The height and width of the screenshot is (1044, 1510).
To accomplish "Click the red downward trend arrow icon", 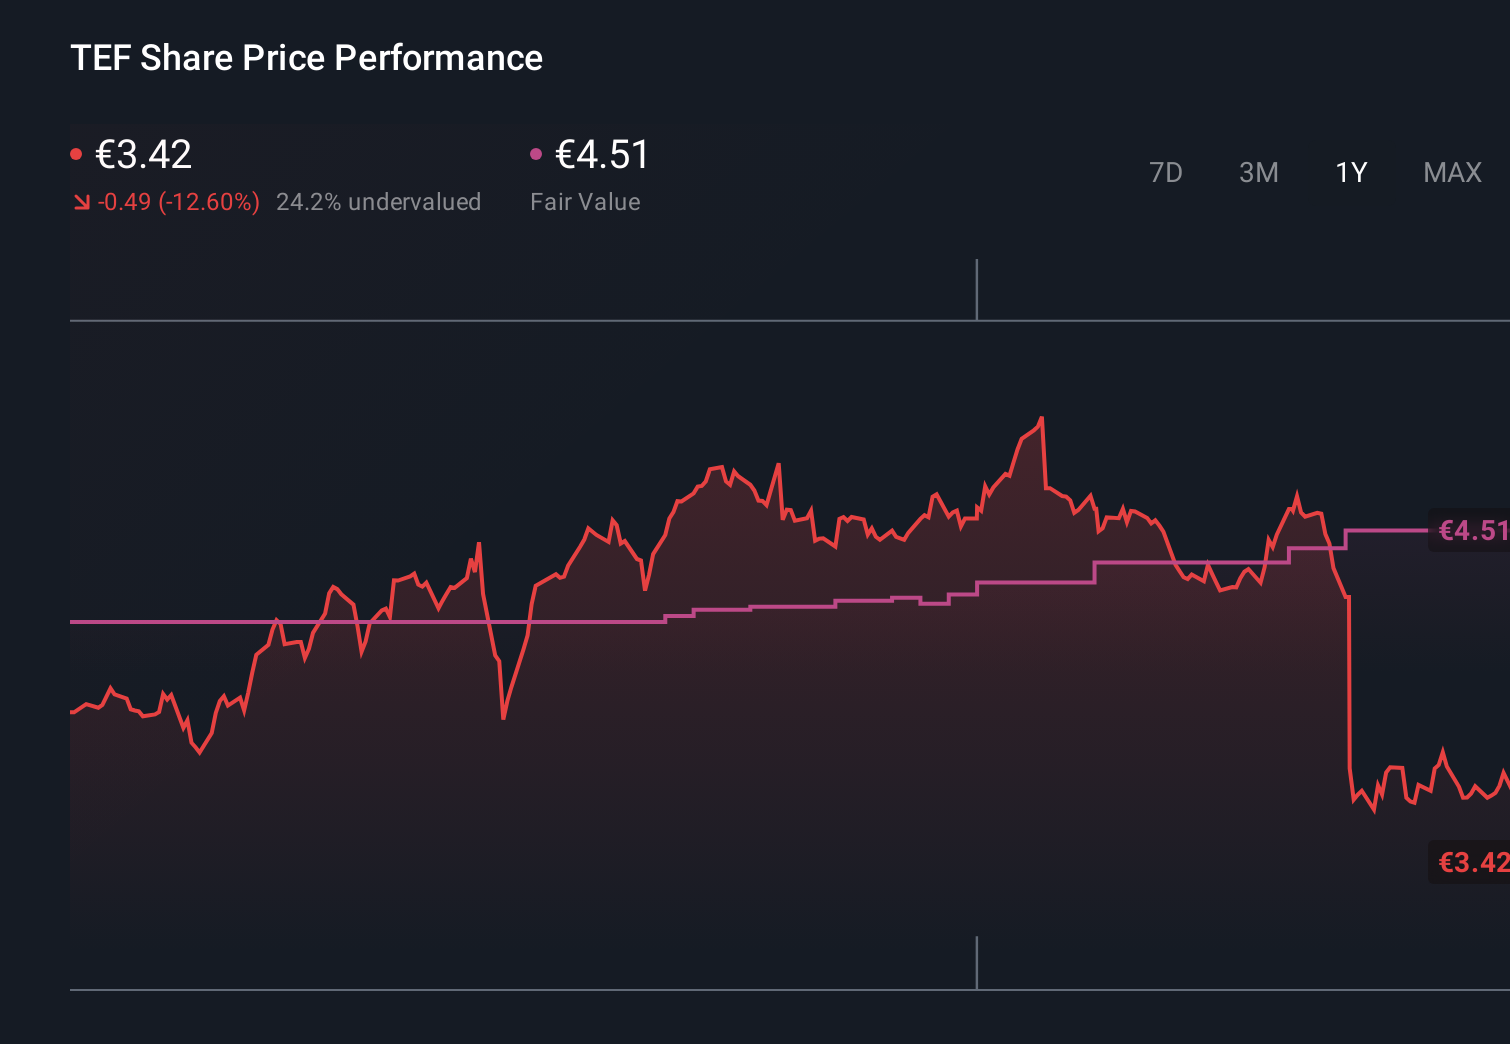I will (80, 201).
